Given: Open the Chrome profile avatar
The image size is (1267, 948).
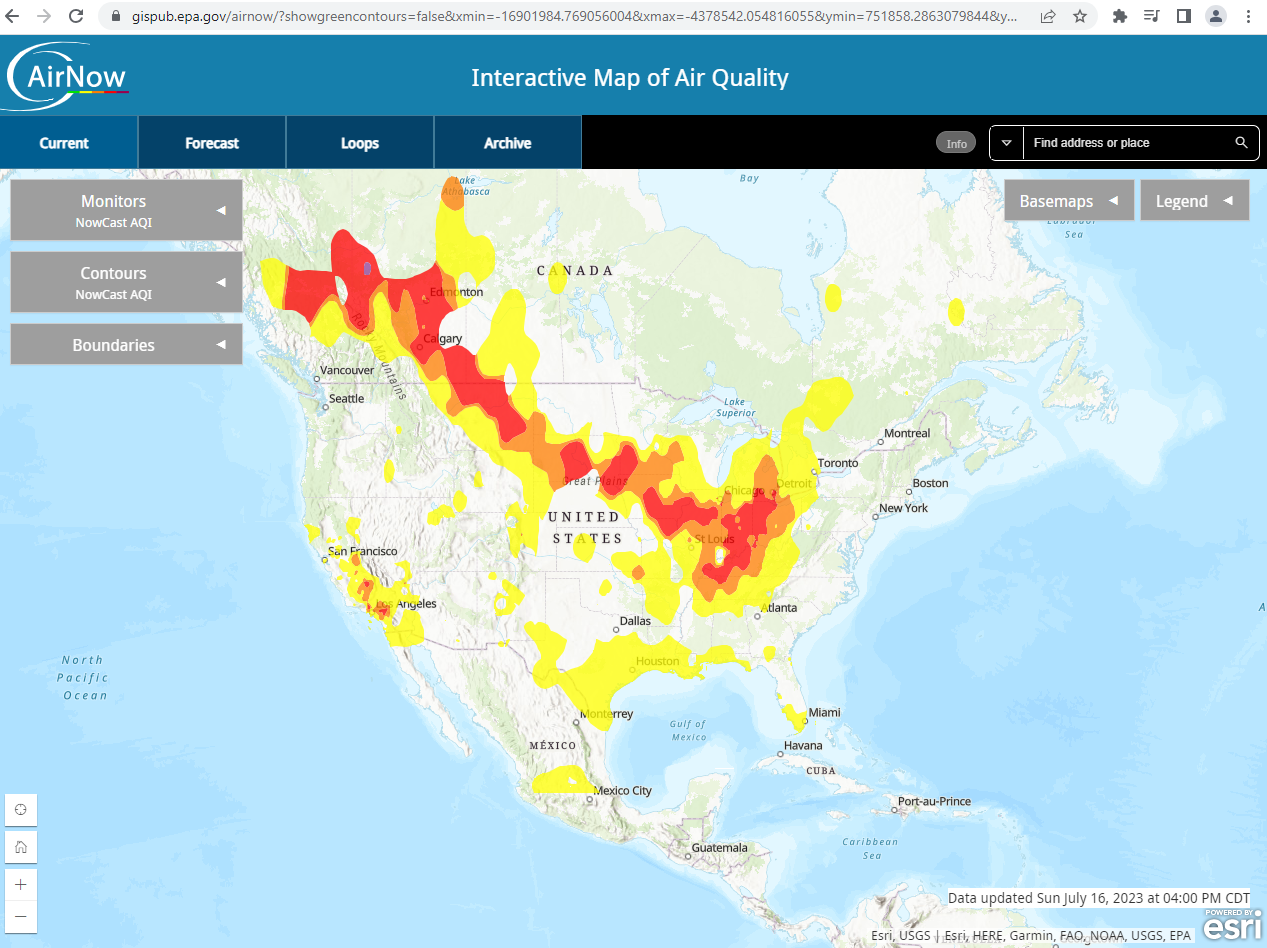Looking at the screenshot, I should coord(1216,16).
